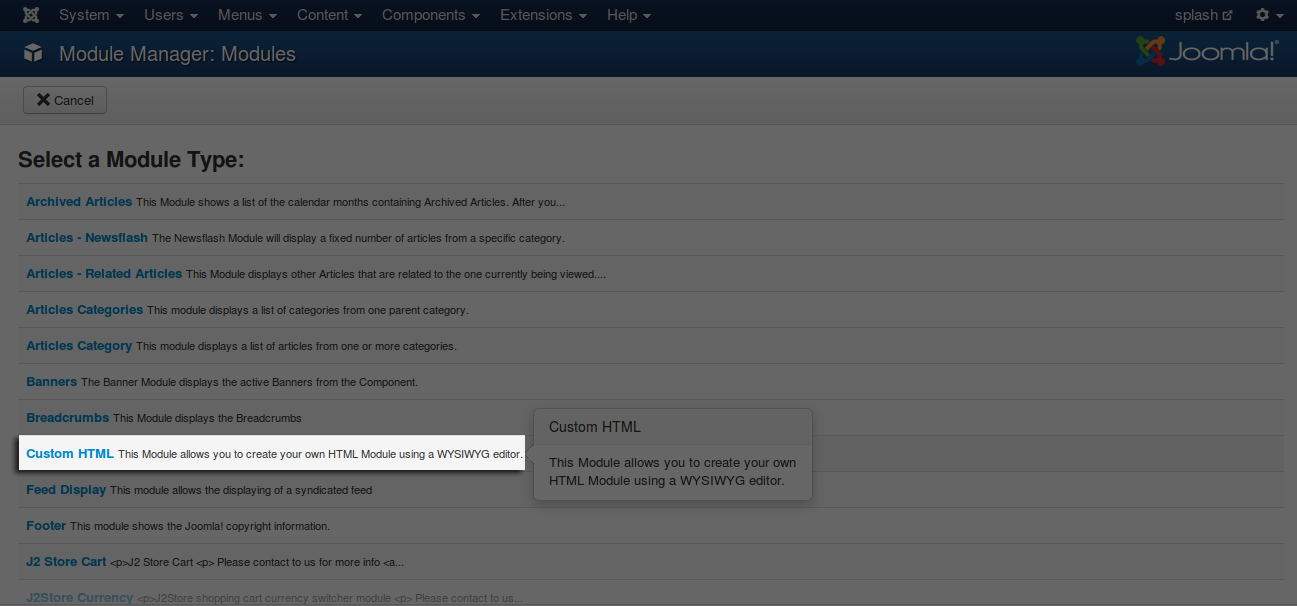Click the module cube icon beside the page title
Image resolution: width=1297 pixels, height=606 pixels.
pos(33,53)
